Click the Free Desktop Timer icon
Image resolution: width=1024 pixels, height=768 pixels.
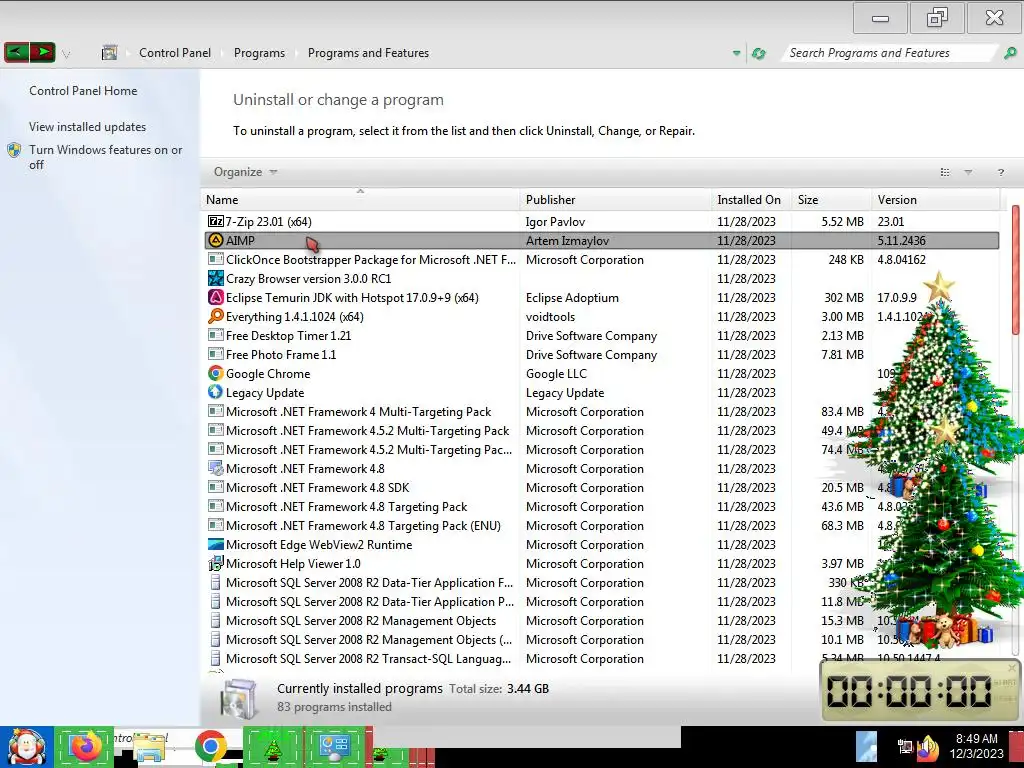tap(216, 335)
